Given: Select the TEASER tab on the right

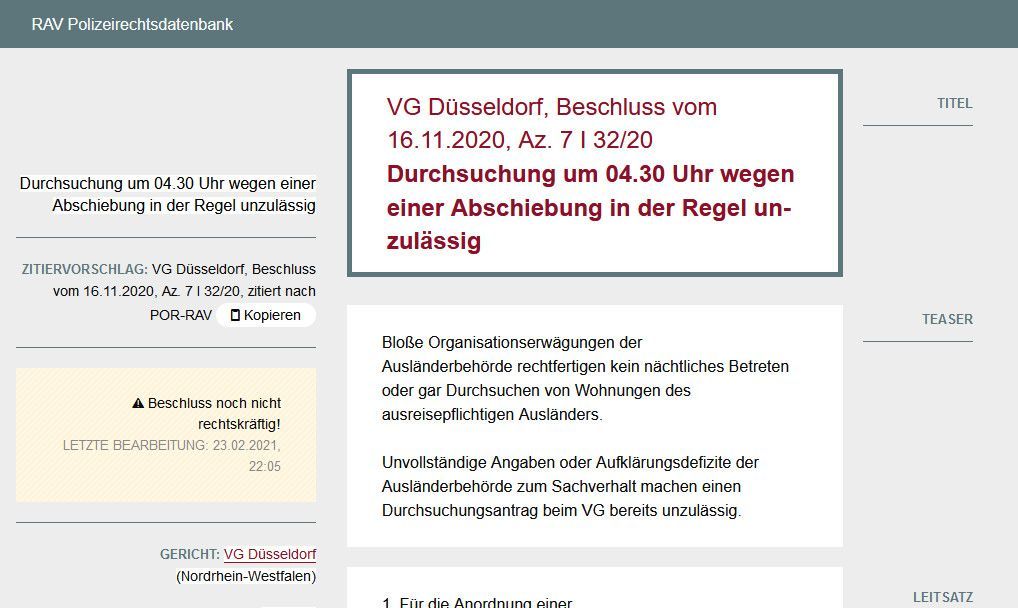Looking at the screenshot, I should click(946, 319).
